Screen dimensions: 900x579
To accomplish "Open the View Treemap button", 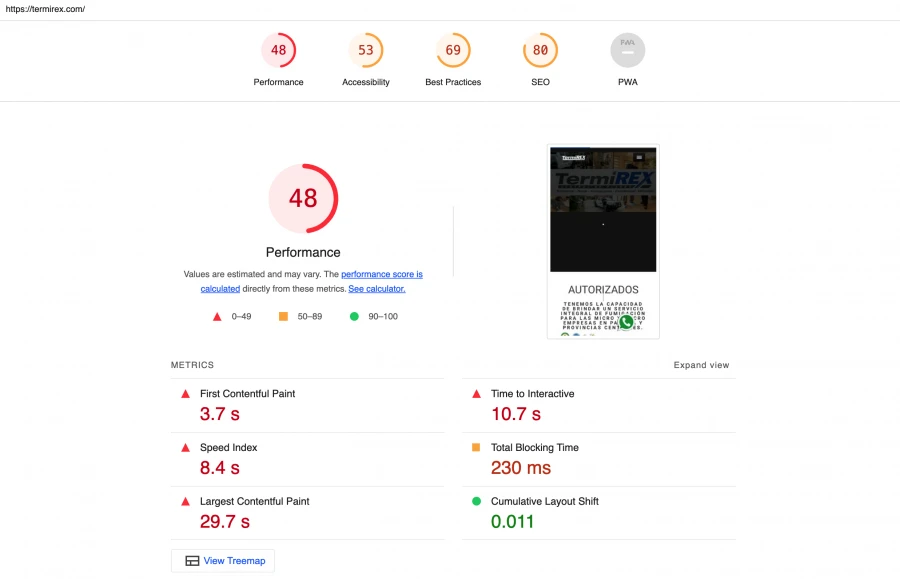I will 223,561.
